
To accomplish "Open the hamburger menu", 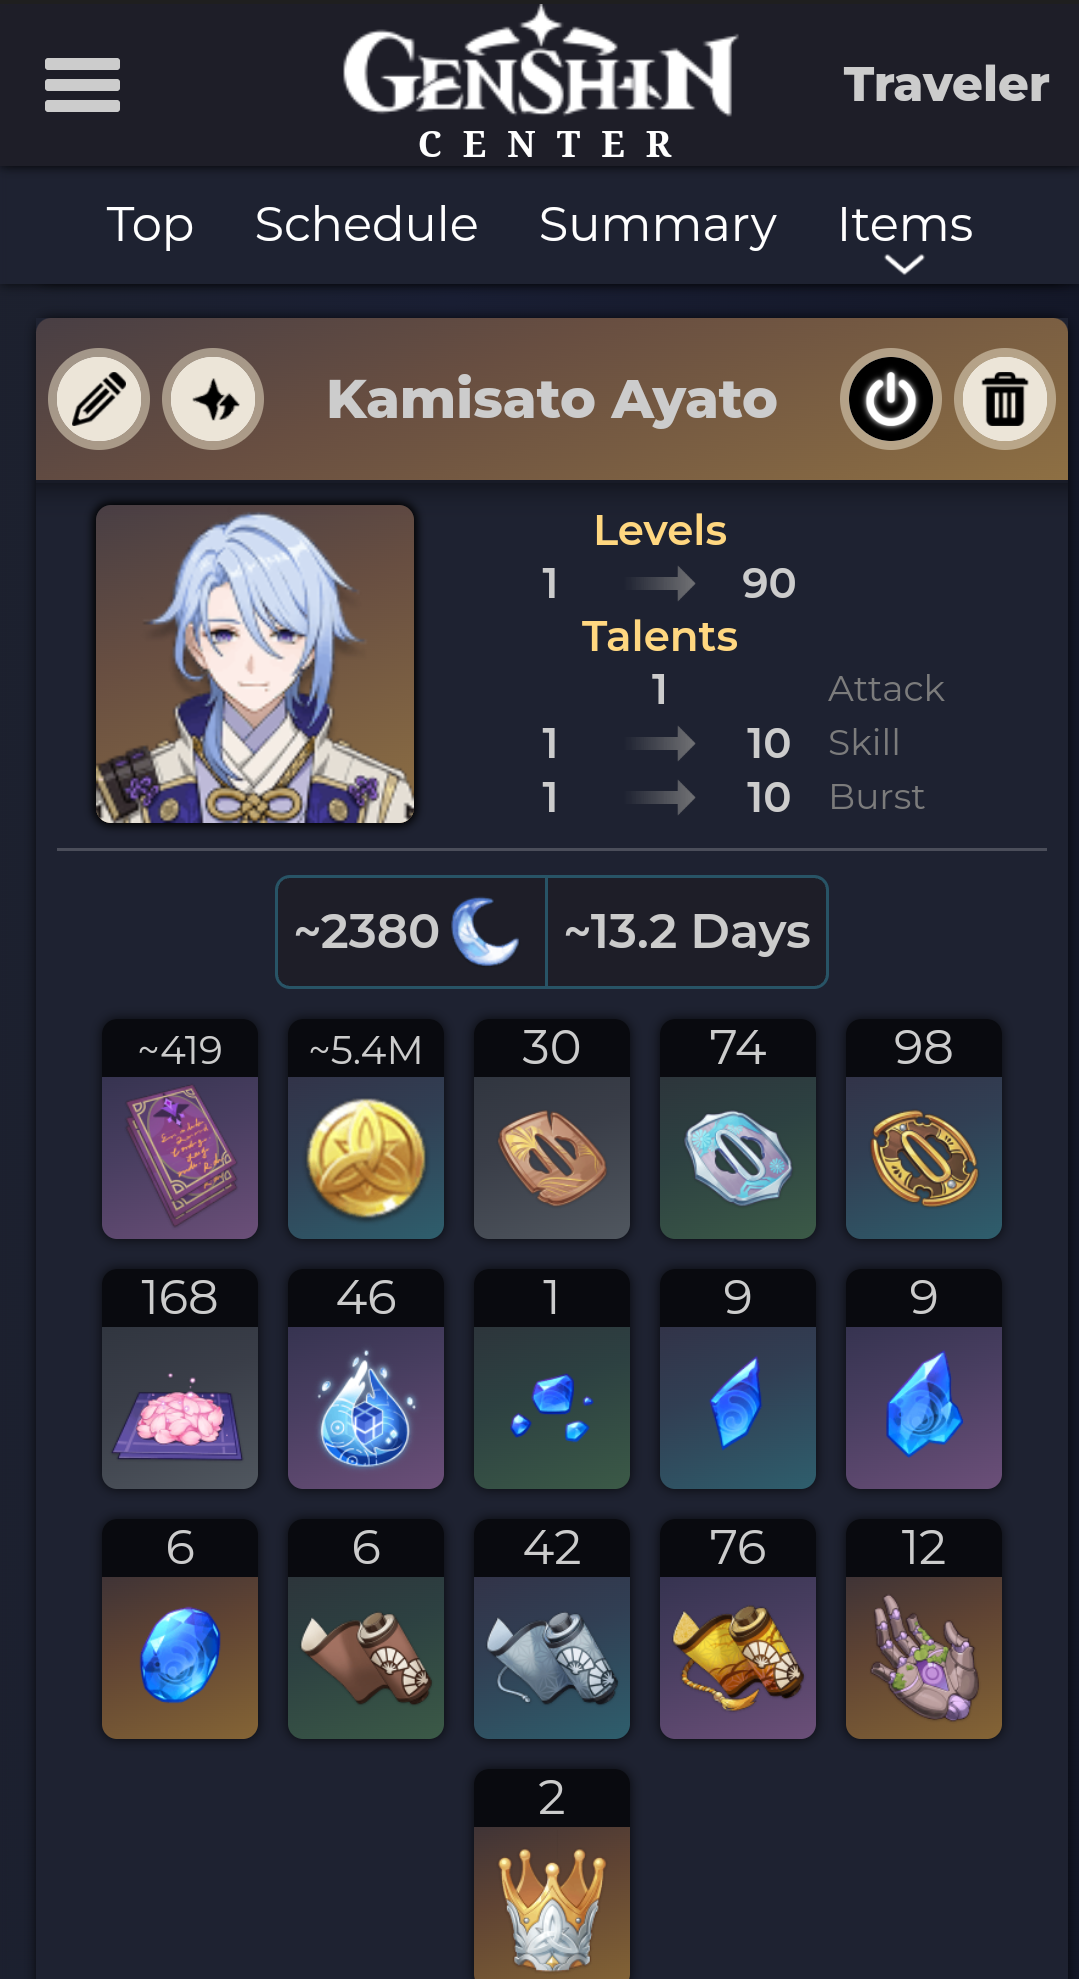I will pyautogui.click(x=82, y=84).
